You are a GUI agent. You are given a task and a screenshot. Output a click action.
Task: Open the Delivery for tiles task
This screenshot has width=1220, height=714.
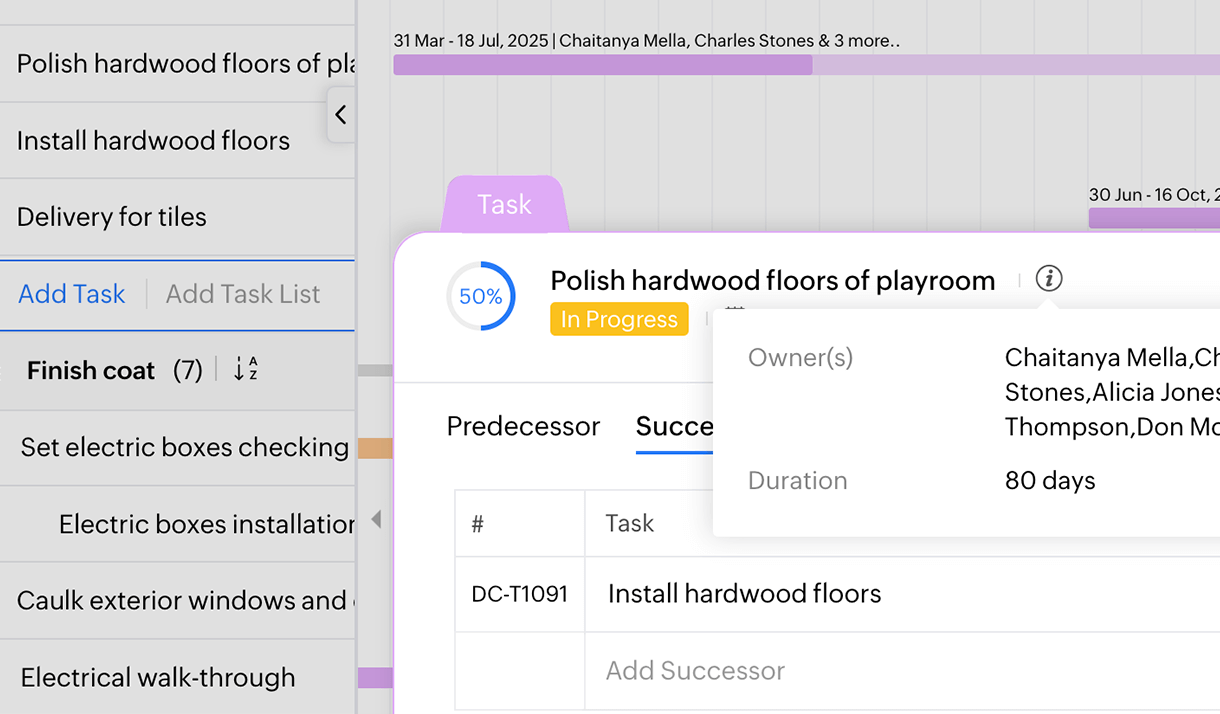(112, 217)
